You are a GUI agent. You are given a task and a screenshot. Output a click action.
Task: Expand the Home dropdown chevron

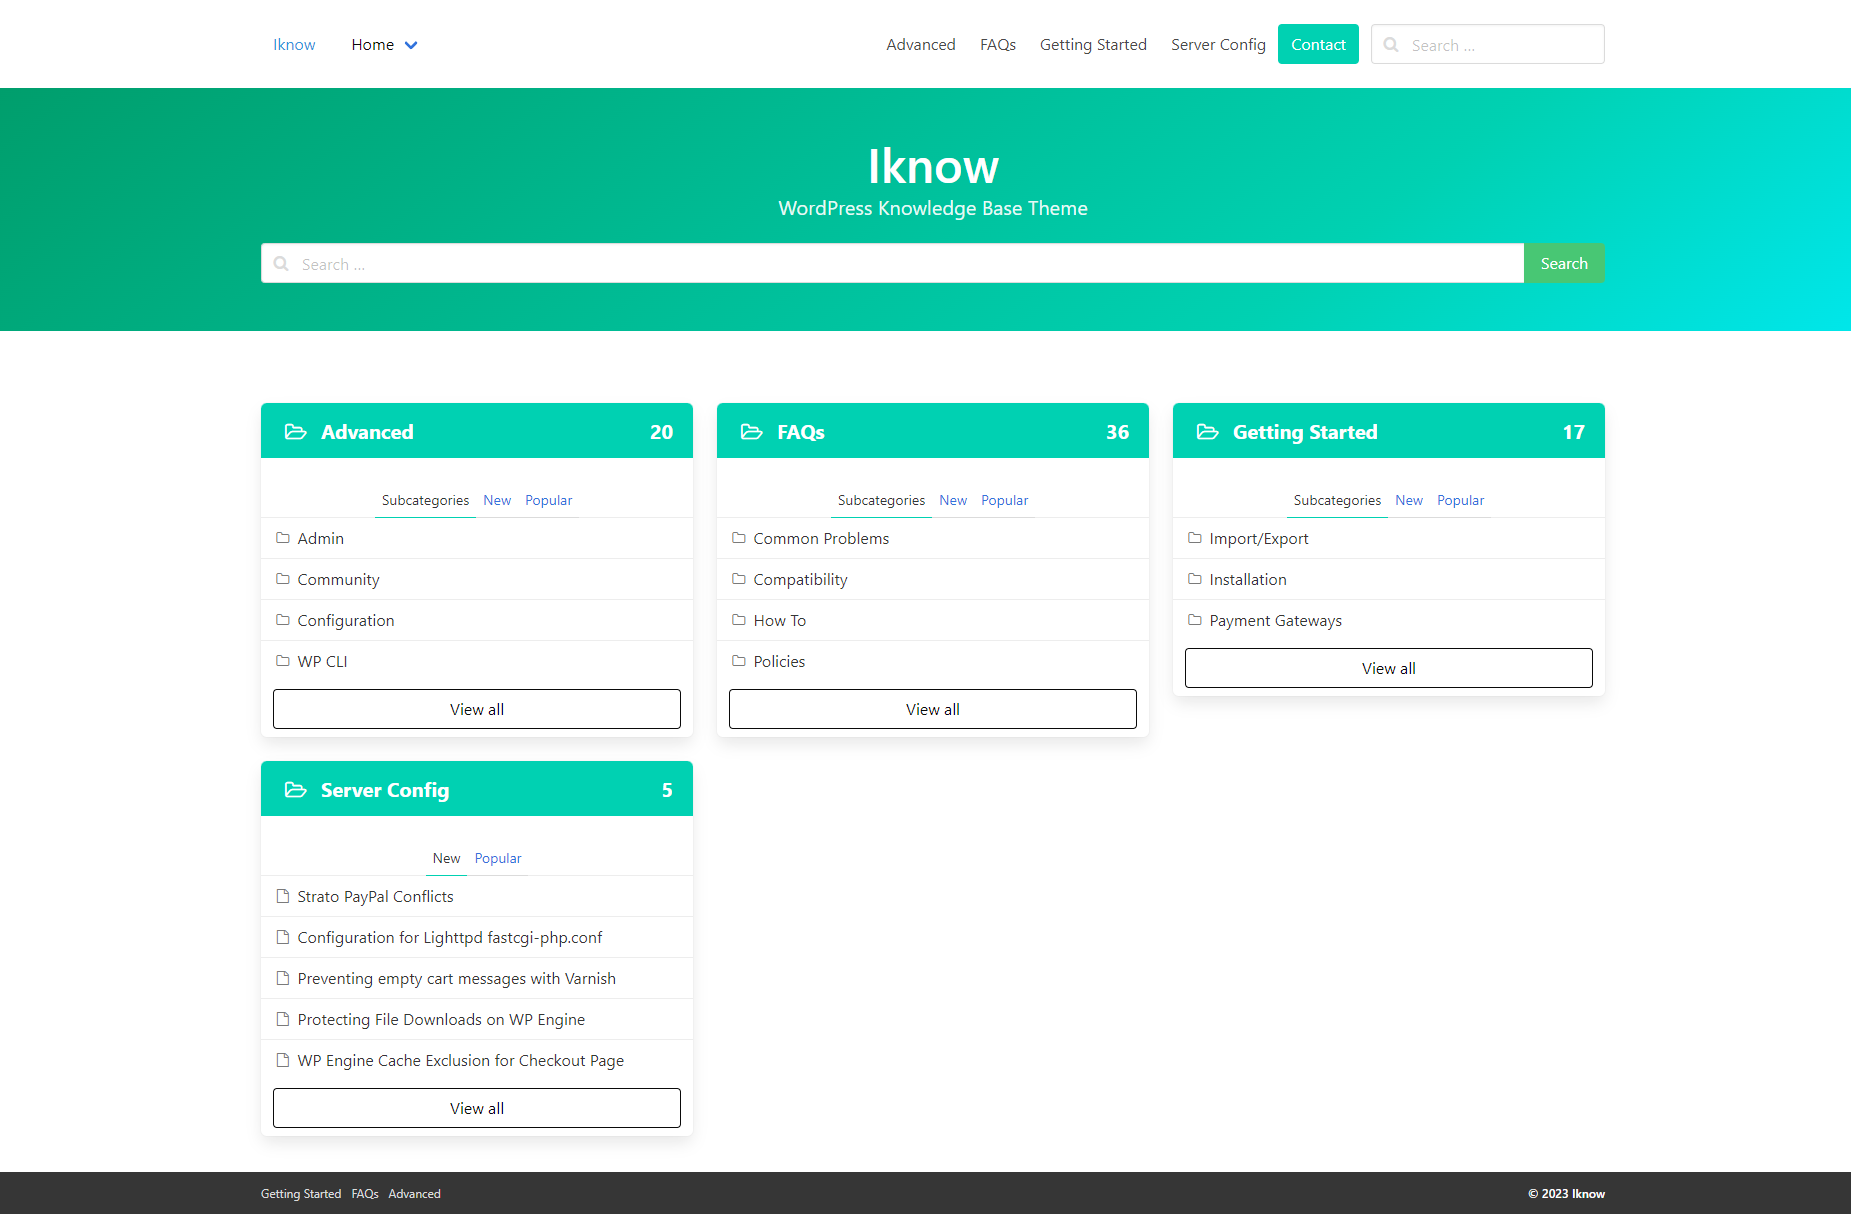click(x=411, y=45)
